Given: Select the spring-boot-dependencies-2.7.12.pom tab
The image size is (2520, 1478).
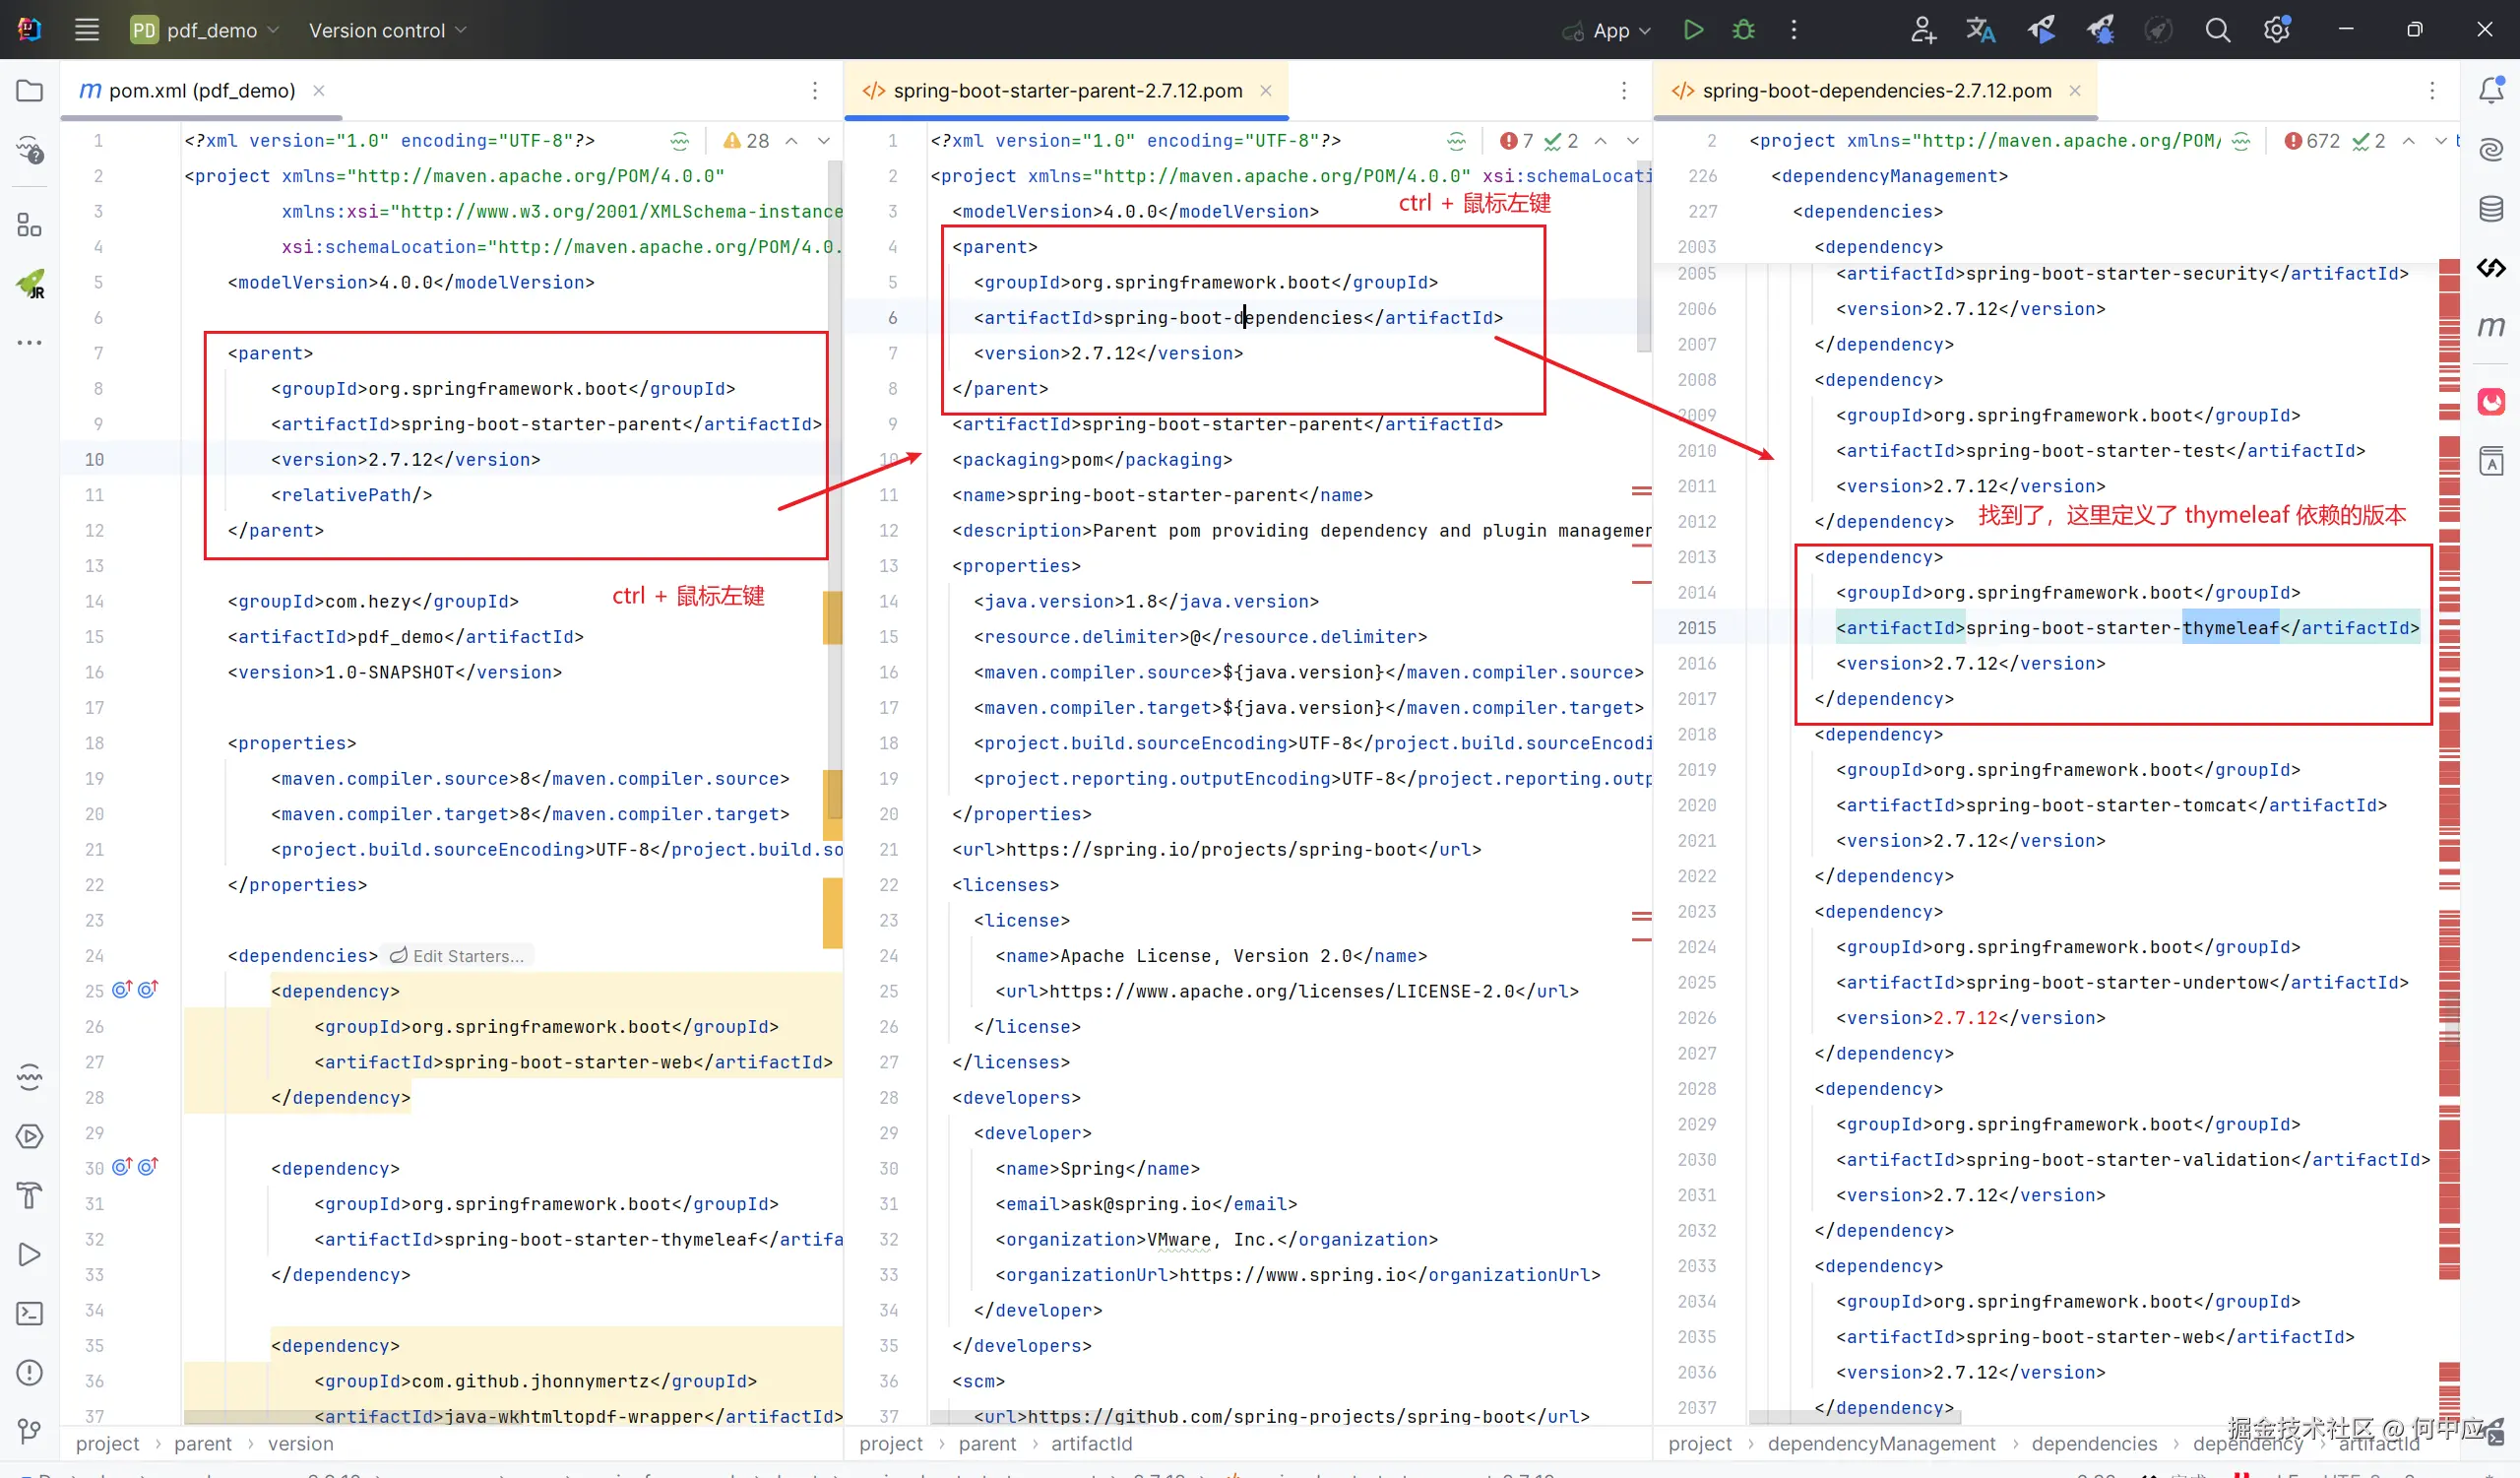Looking at the screenshot, I should pos(1876,91).
